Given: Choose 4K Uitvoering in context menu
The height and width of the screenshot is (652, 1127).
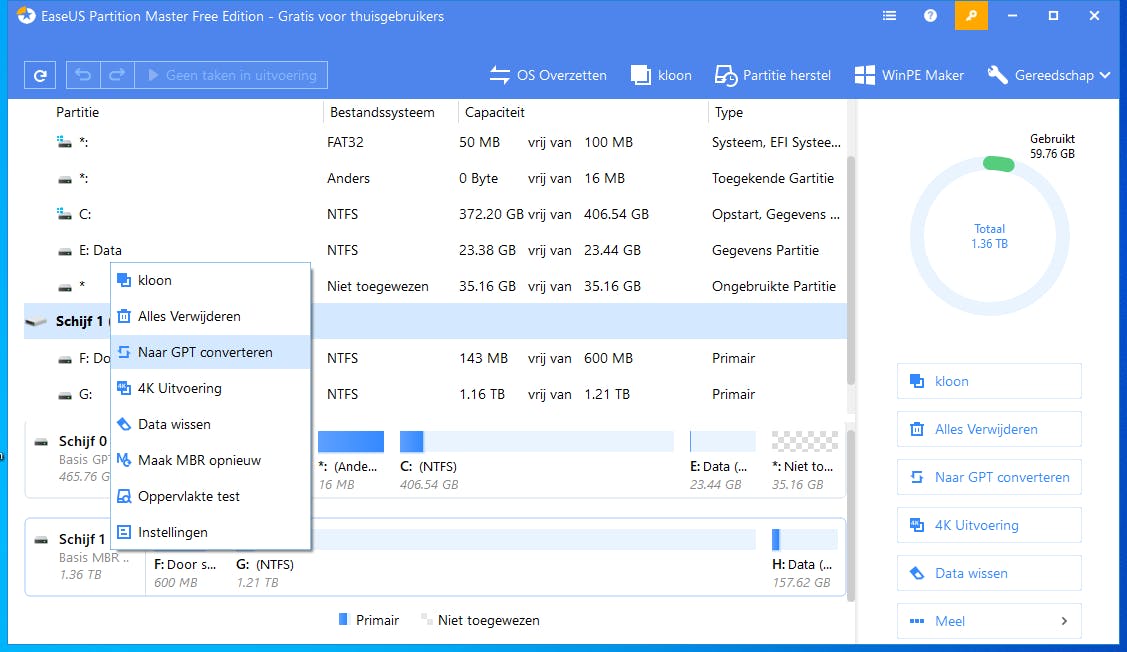Looking at the screenshot, I should (x=211, y=388).
